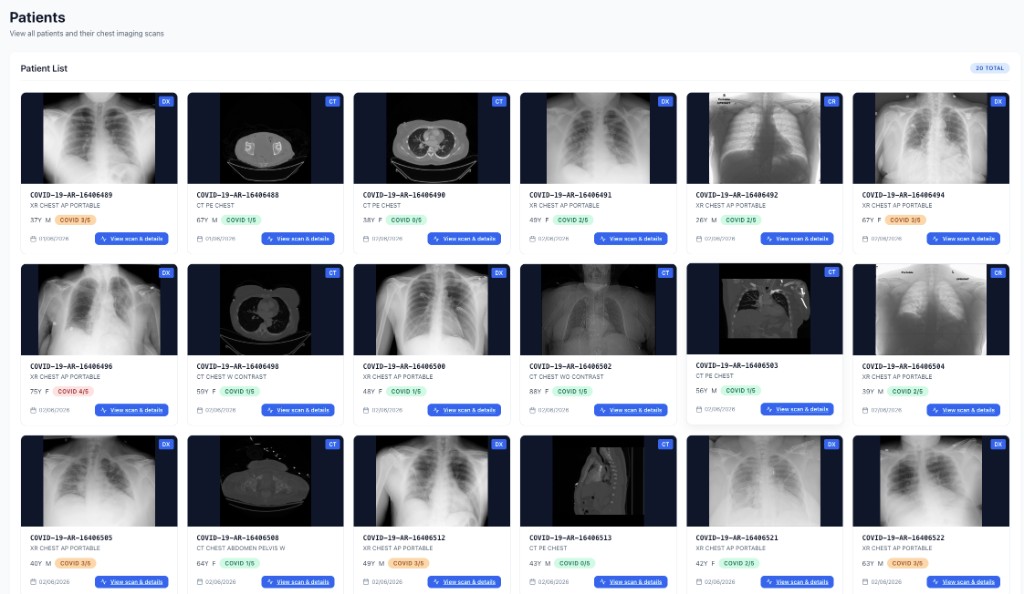Image resolution: width=1024 pixels, height=594 pixels.
Task: View scan & details for COVID-19-AR-16406498
Action: 298,410
